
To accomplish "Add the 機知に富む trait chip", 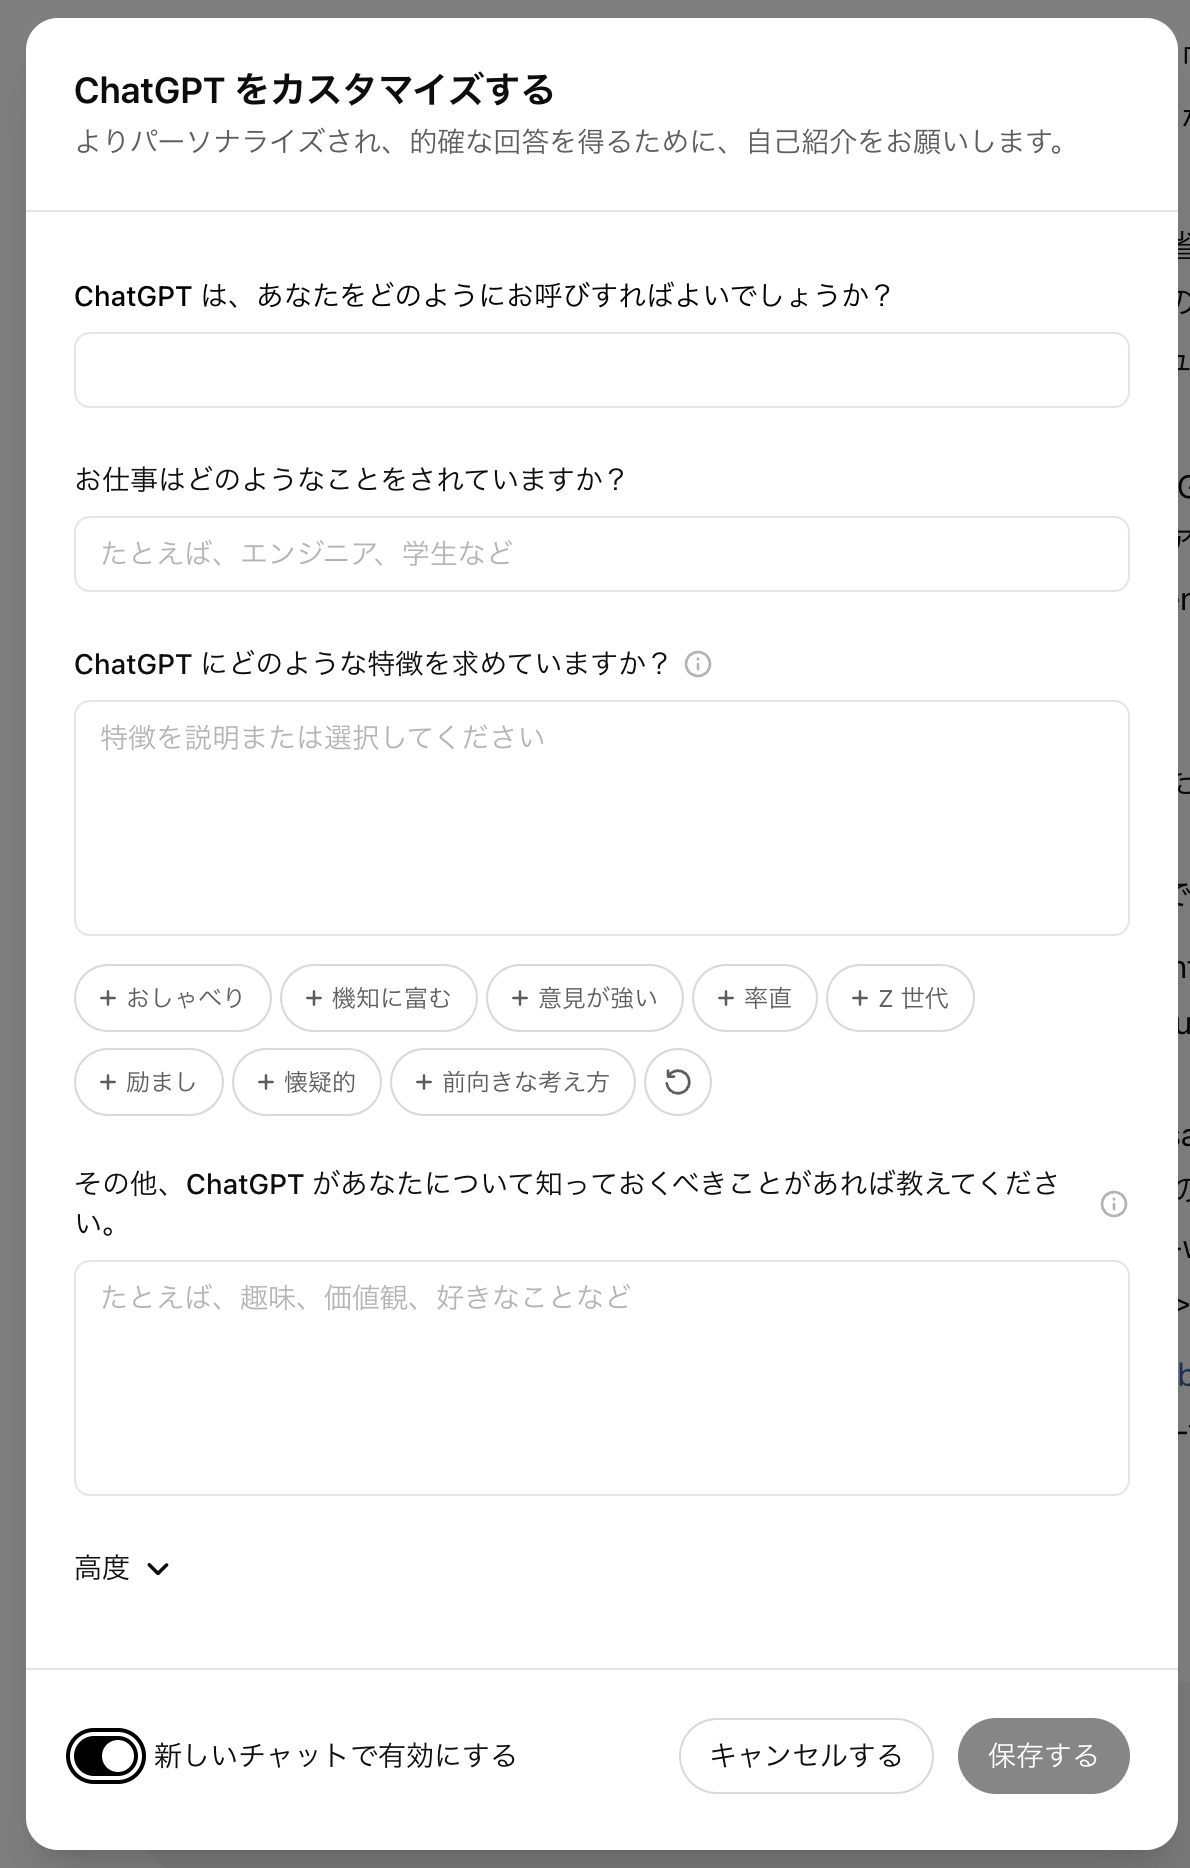I will click(x=378, y=998).
